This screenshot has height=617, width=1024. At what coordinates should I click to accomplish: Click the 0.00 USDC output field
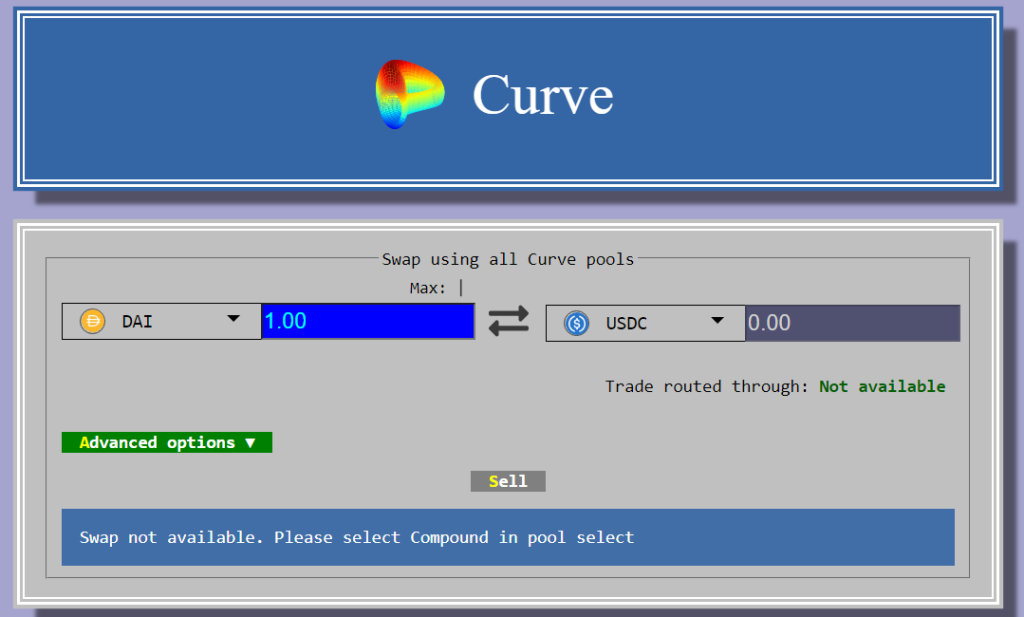[852, 323]
